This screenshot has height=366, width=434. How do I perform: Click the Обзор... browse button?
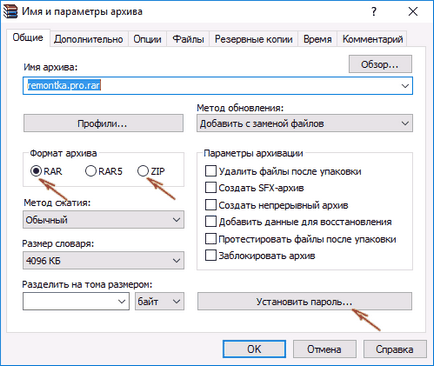[x=380, y=64]
